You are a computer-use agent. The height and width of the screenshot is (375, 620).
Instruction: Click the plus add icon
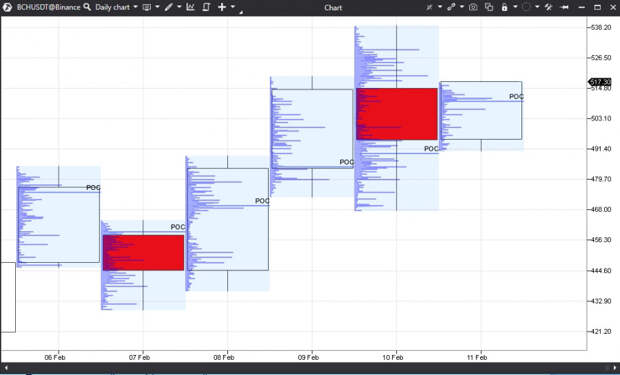[222, 7]
